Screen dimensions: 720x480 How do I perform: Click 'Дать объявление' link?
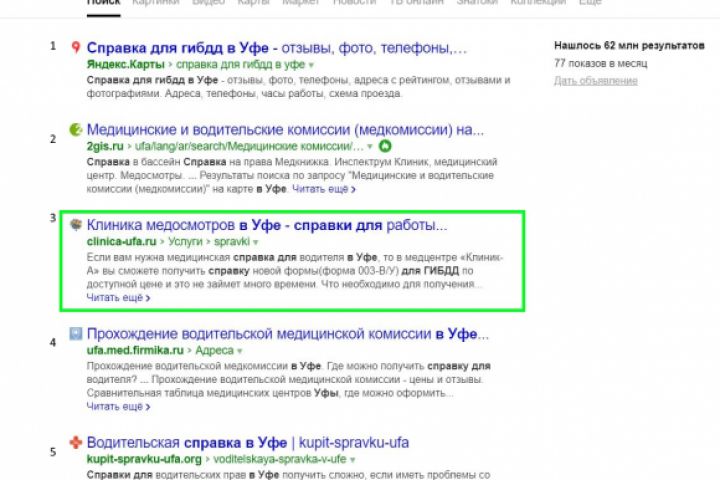coord(596,81)
